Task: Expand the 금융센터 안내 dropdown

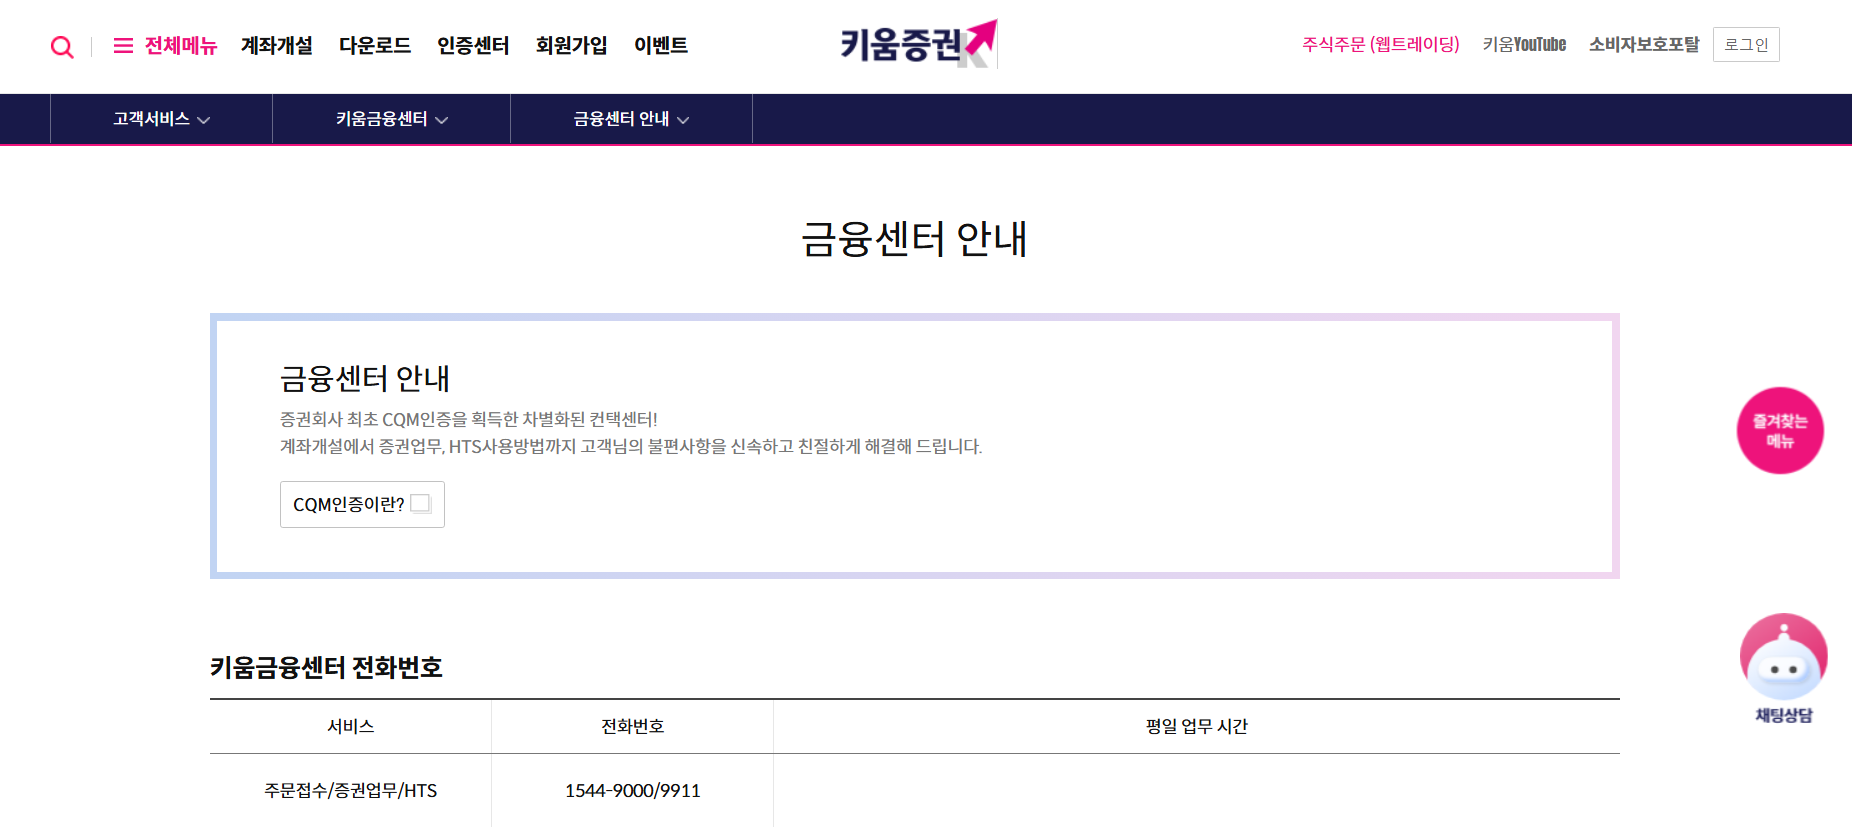Action: (631, 119)
